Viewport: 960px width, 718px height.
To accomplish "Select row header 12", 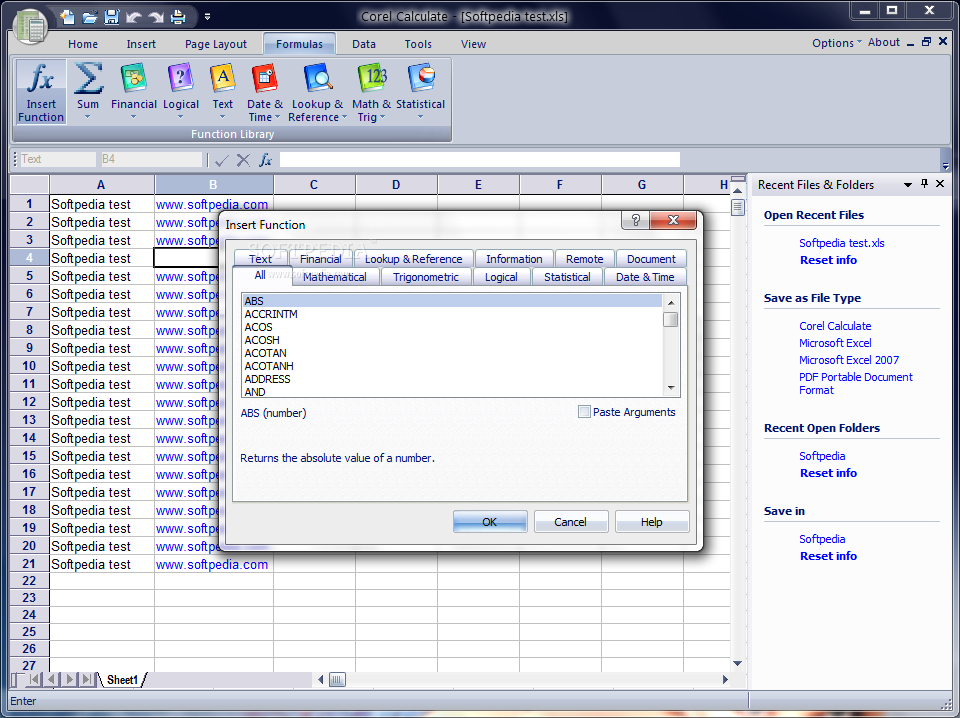I will 29,402.
